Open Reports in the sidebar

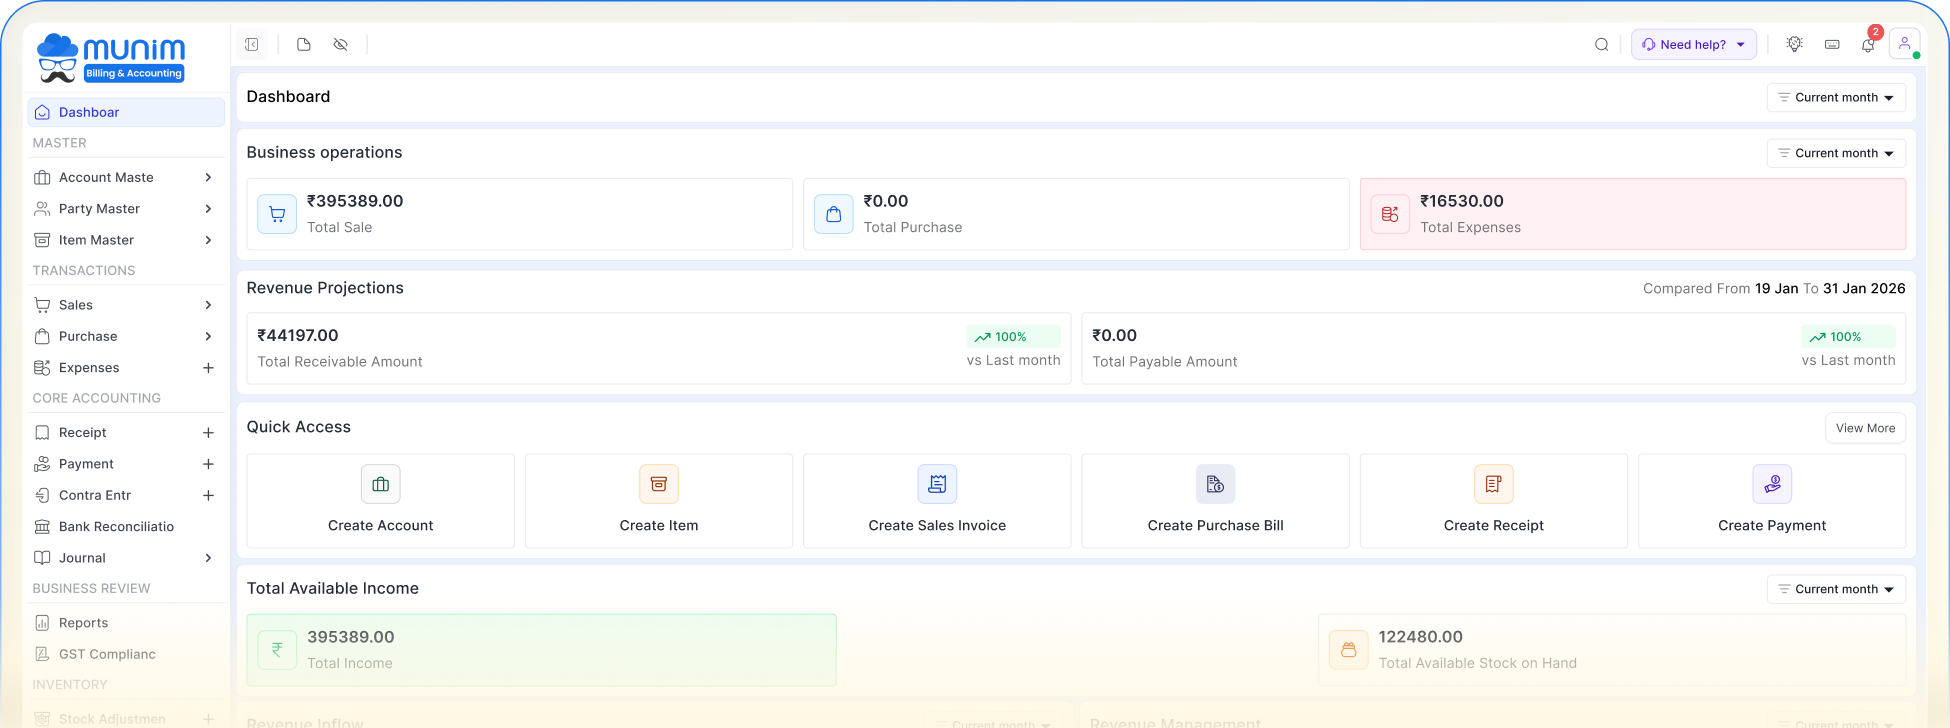pos(126,623)
